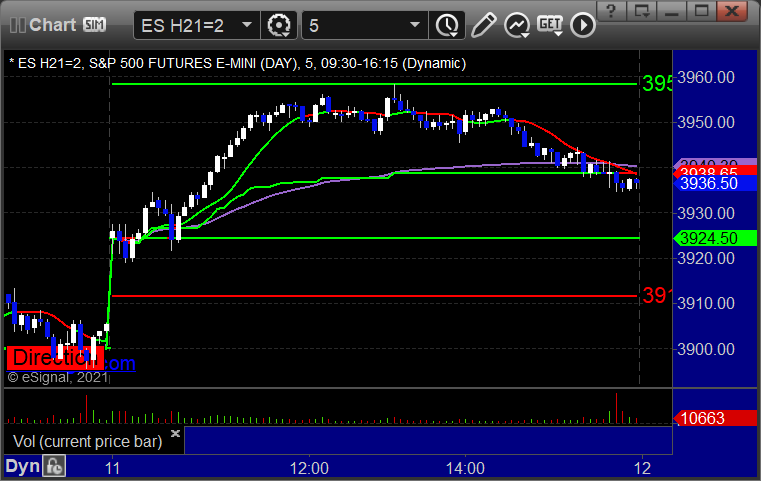This screenshot has width=761, height=481.
Task: Toggle the time lock clock icon
Action: [x=54, y=466]
